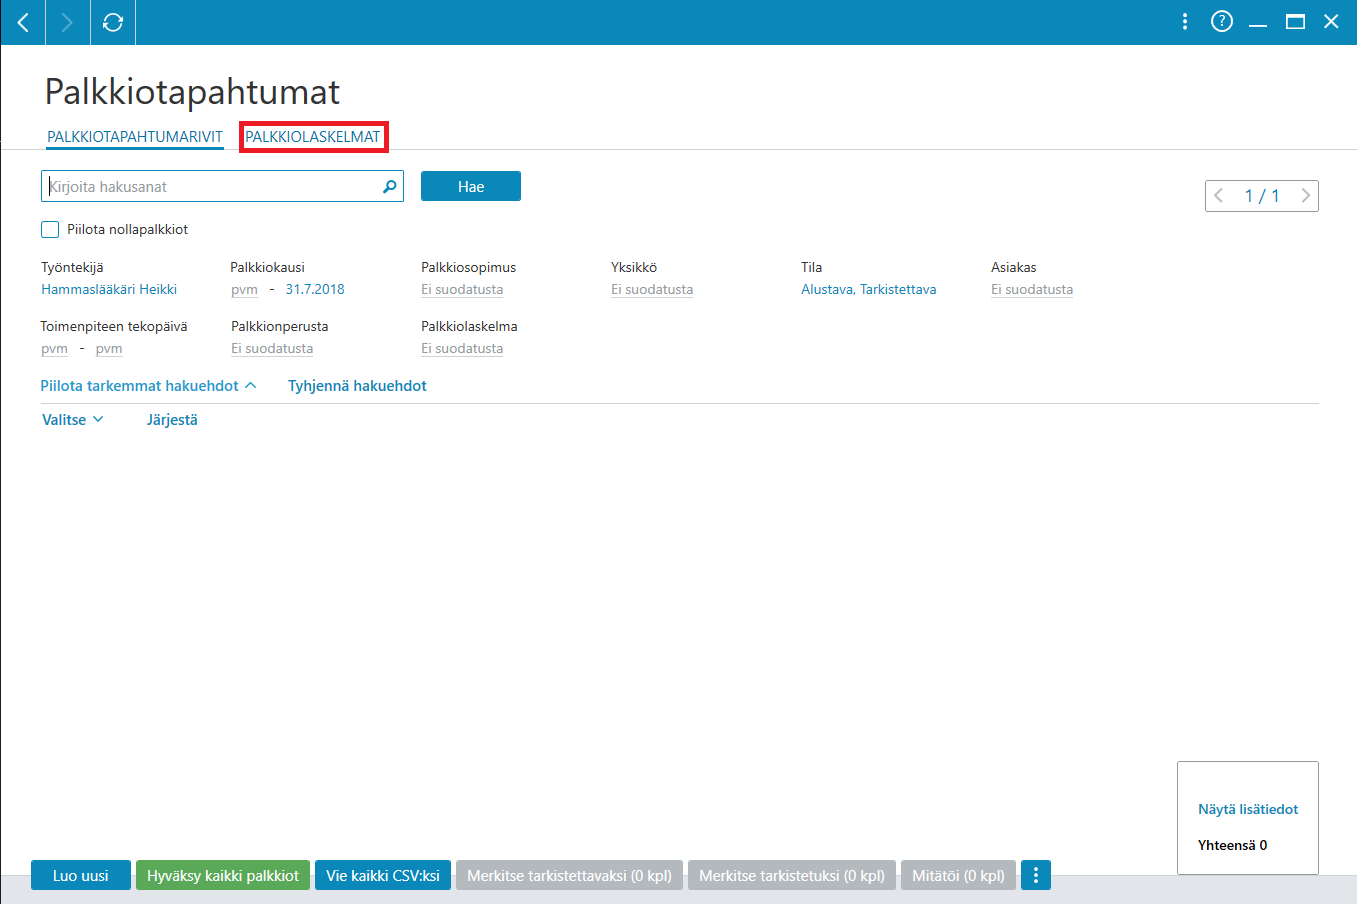
Task: Click the Hae search button
Action: pyautogui.click(x=471, y=186)
